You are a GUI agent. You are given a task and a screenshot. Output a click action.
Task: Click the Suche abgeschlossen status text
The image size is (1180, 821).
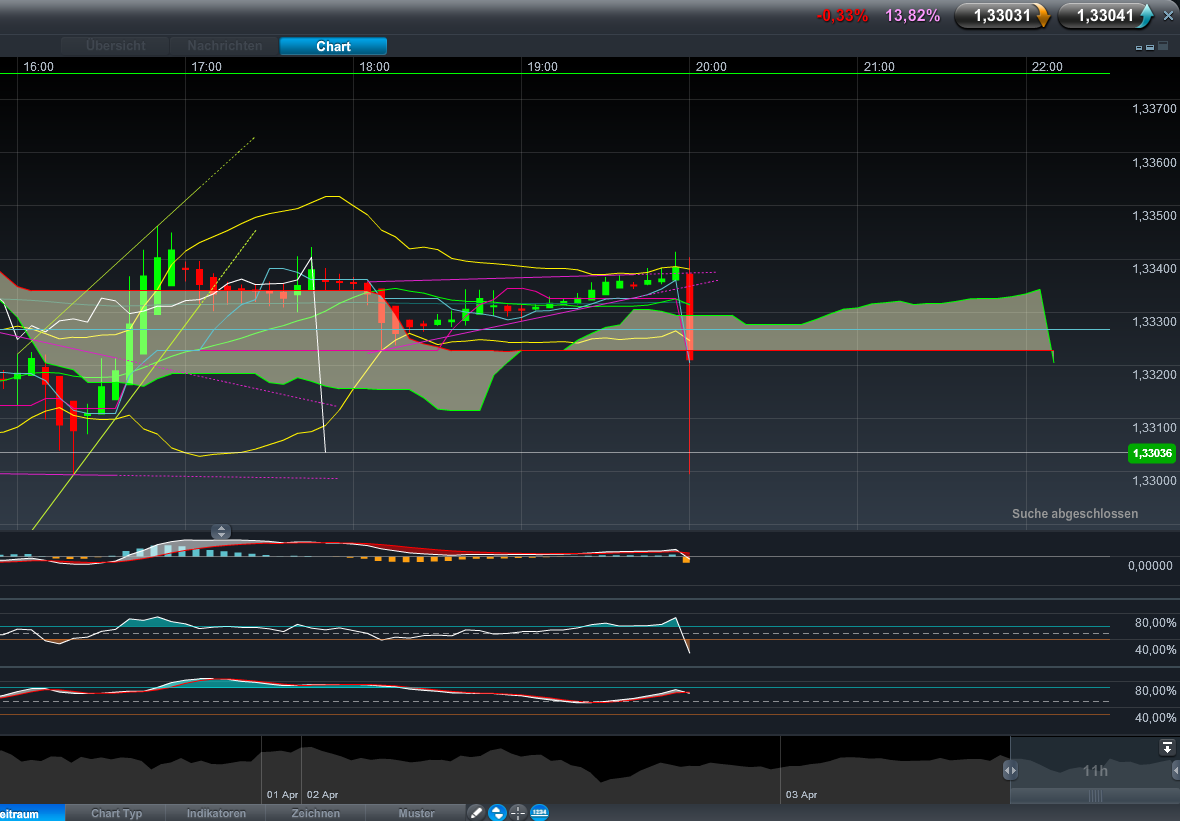(1075, 514)
